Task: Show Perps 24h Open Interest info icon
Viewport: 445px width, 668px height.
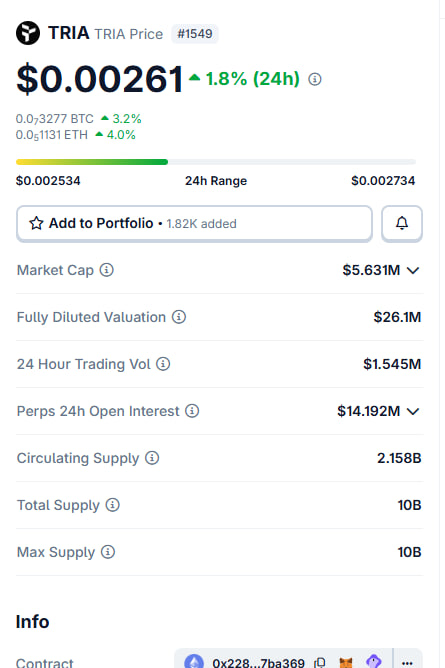Action: coord(192,411)
